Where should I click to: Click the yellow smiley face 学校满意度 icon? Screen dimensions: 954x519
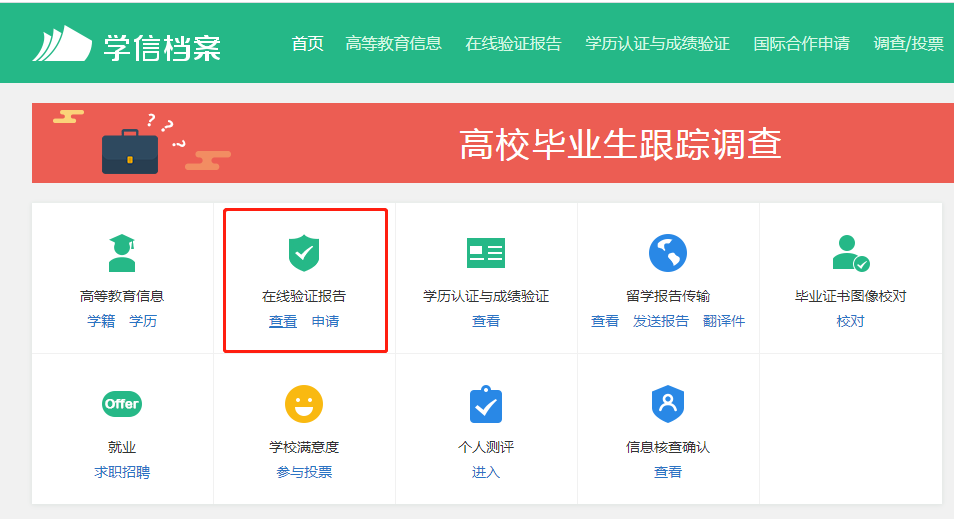[304, 404]
